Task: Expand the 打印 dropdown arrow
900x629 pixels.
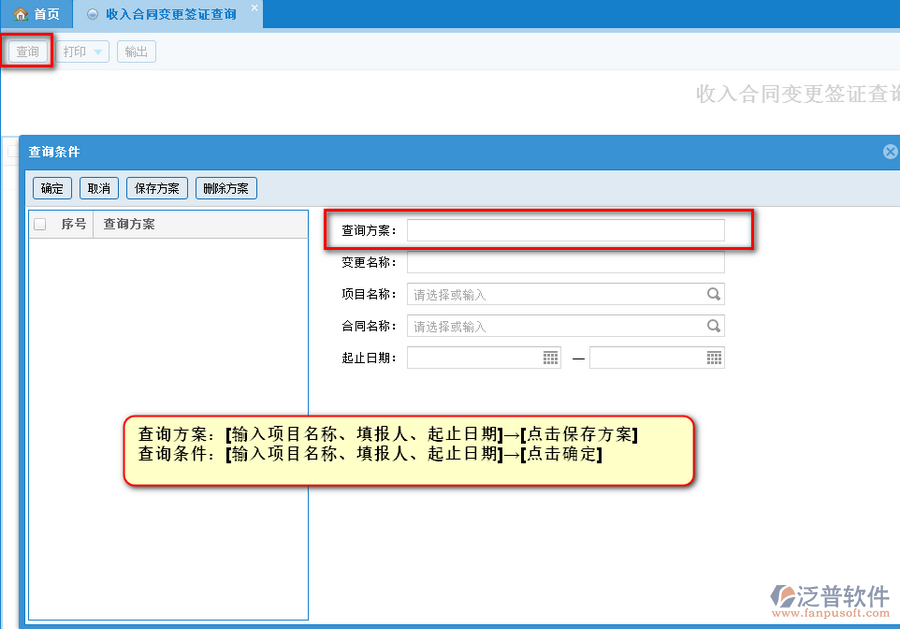Action: [x=98, y=52]
